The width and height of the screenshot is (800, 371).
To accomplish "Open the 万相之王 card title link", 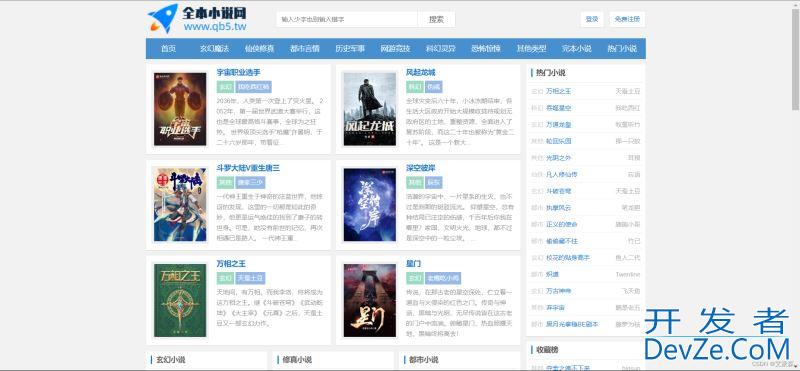I will 231,264.
